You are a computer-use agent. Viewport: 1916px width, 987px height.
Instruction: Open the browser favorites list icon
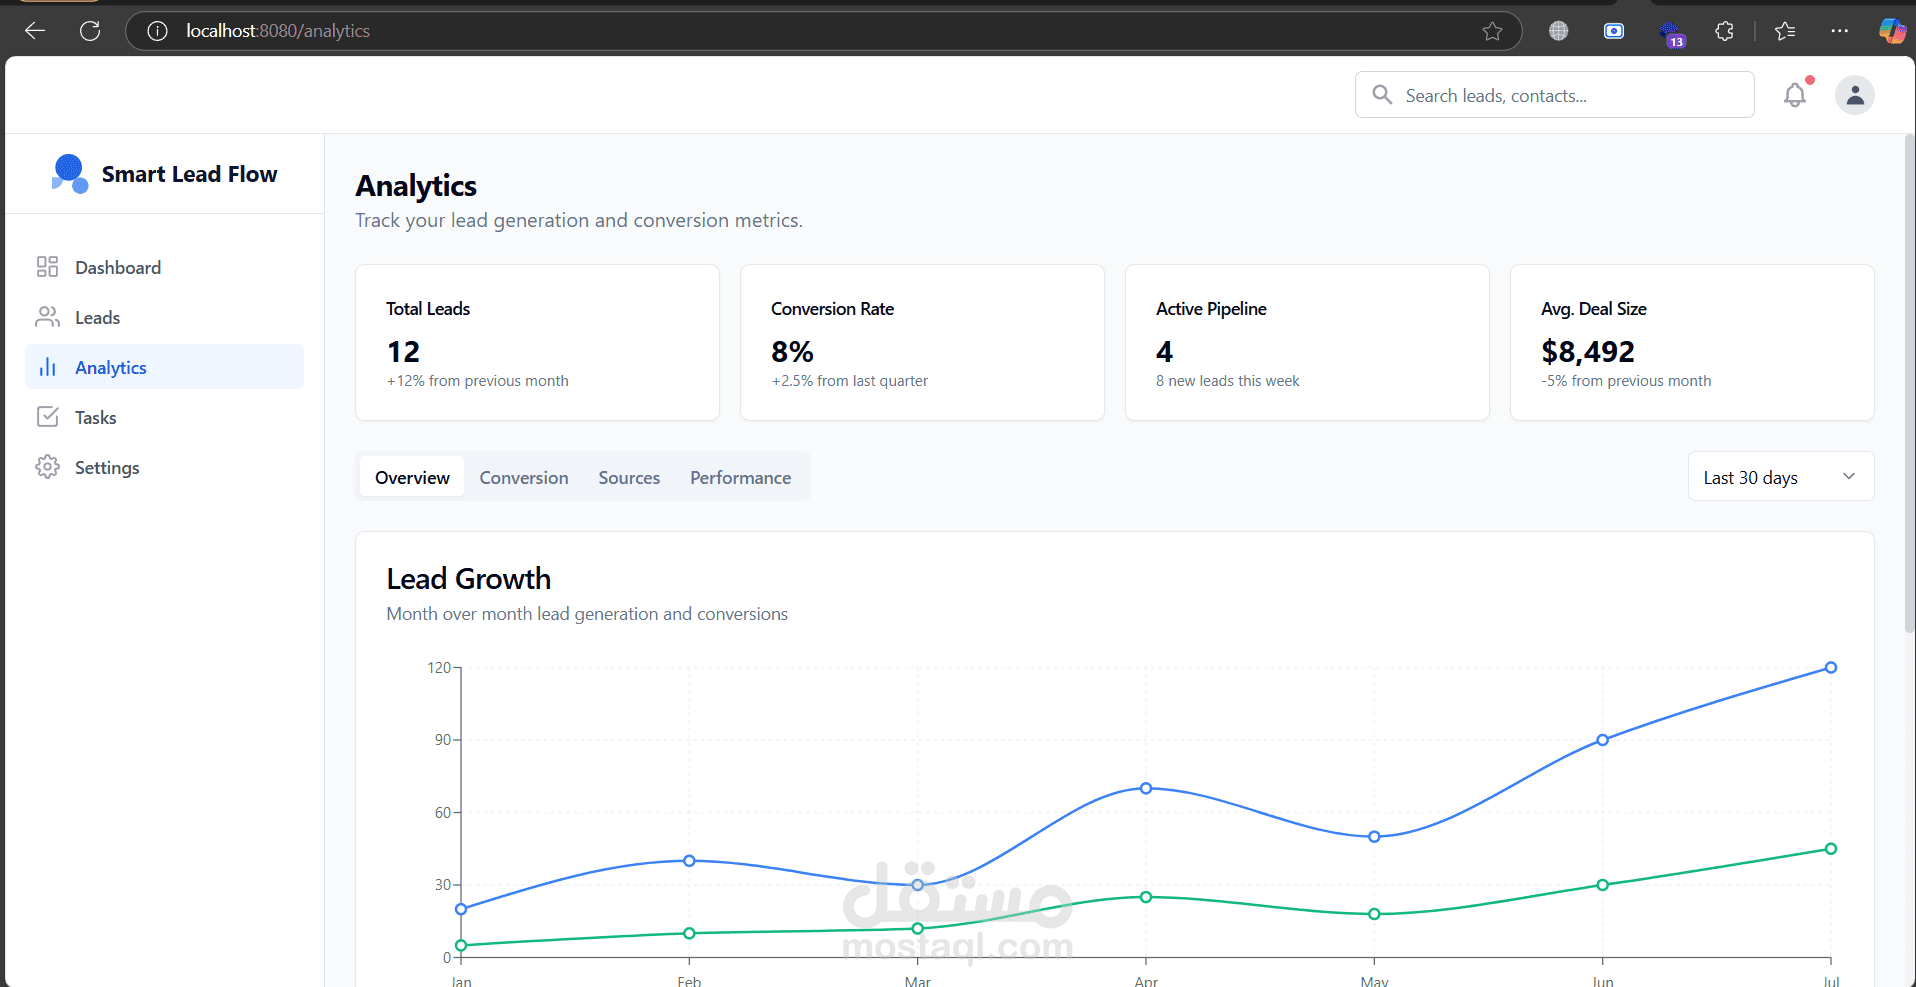click(1785, 31)
